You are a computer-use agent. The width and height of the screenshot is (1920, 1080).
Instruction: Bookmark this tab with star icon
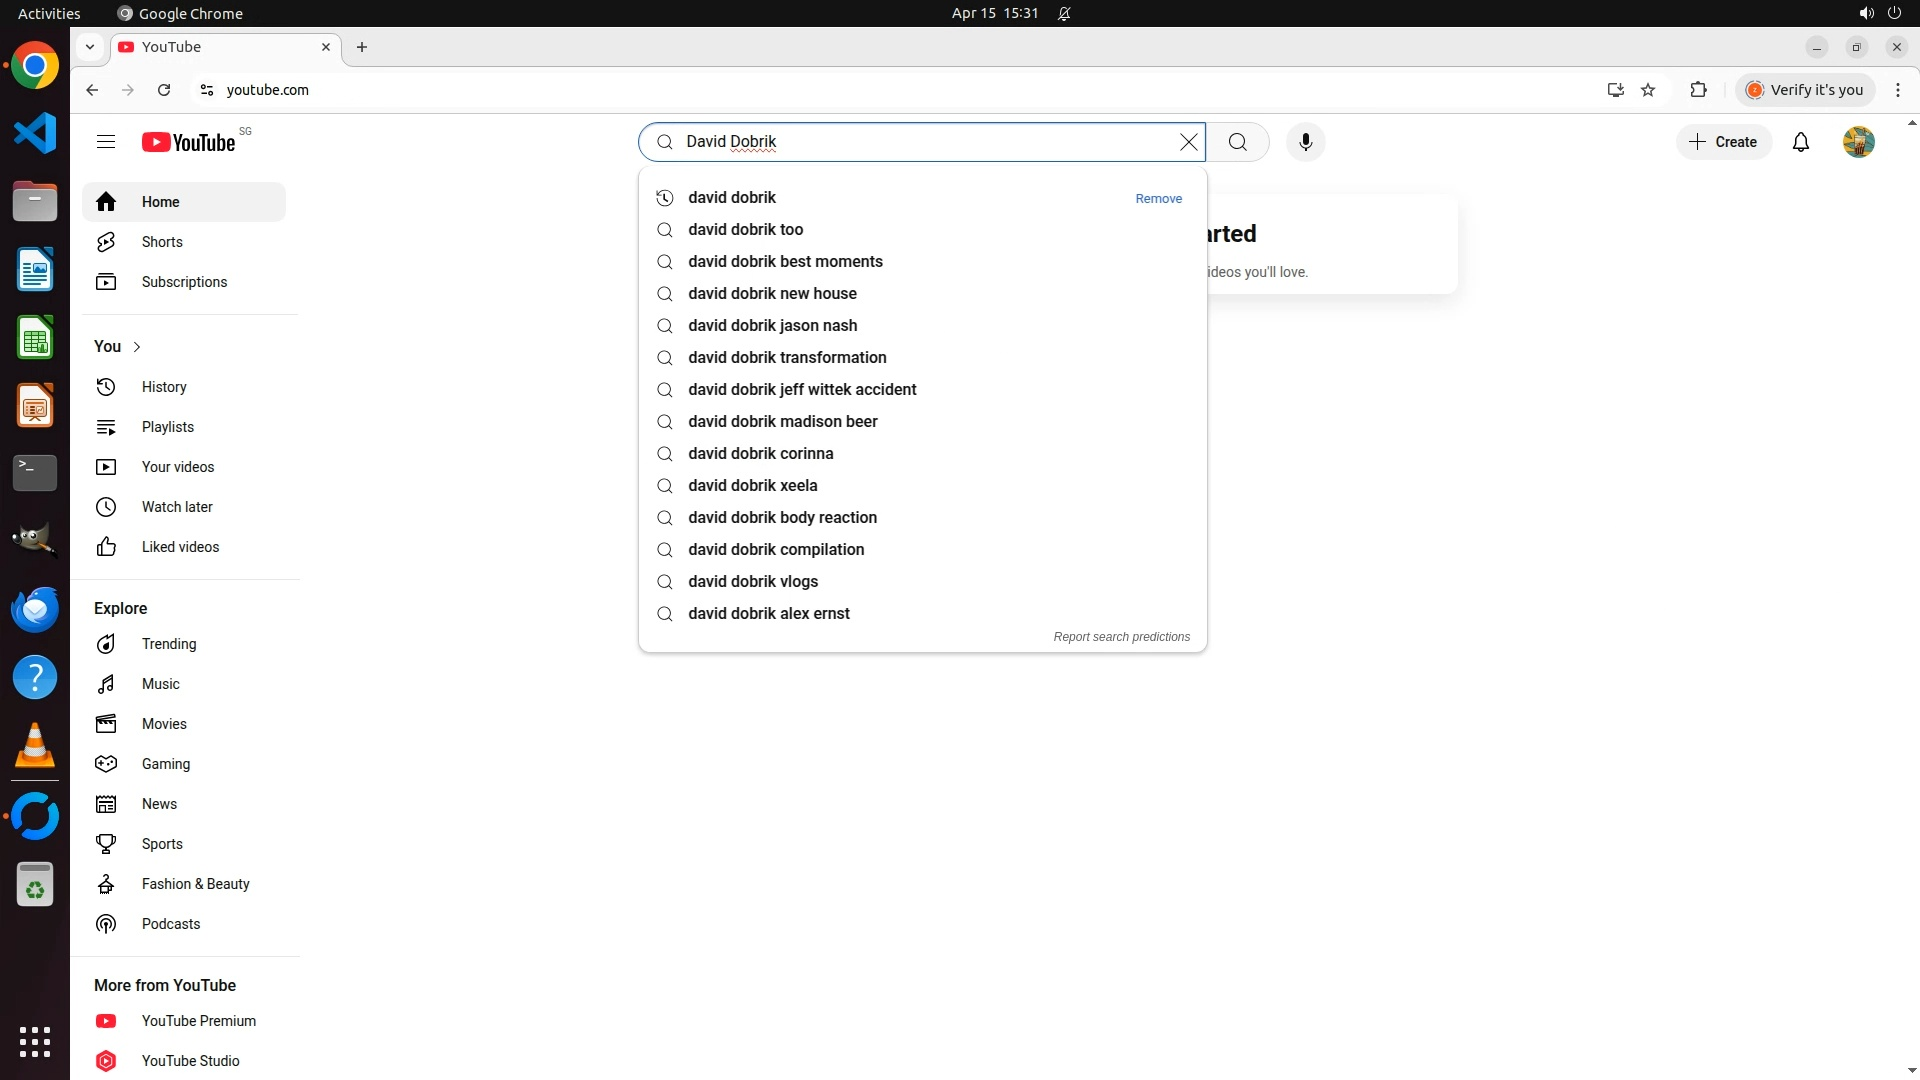1648,90
